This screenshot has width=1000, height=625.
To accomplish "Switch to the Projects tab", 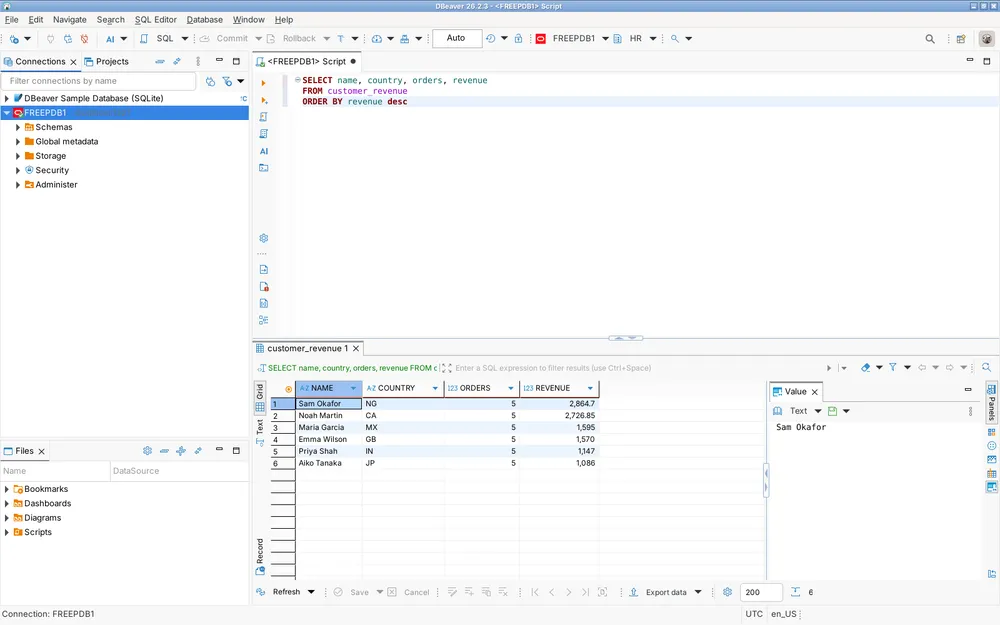I will [x=107, y=61].
